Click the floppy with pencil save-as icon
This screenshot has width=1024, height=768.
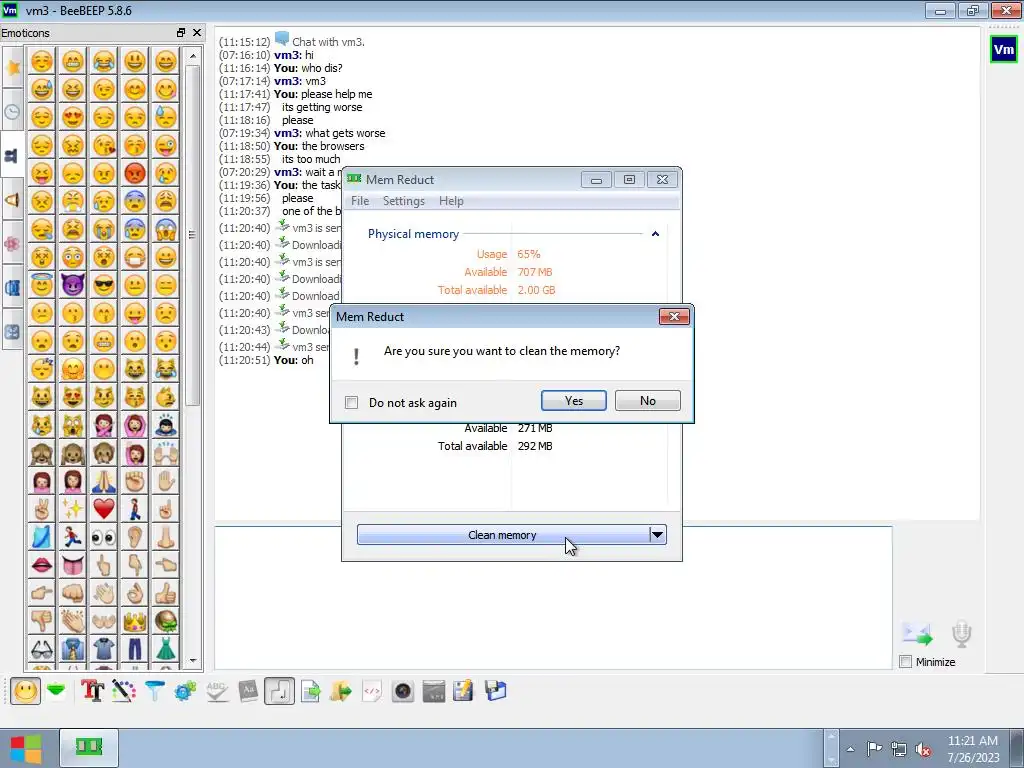(463, 691)
